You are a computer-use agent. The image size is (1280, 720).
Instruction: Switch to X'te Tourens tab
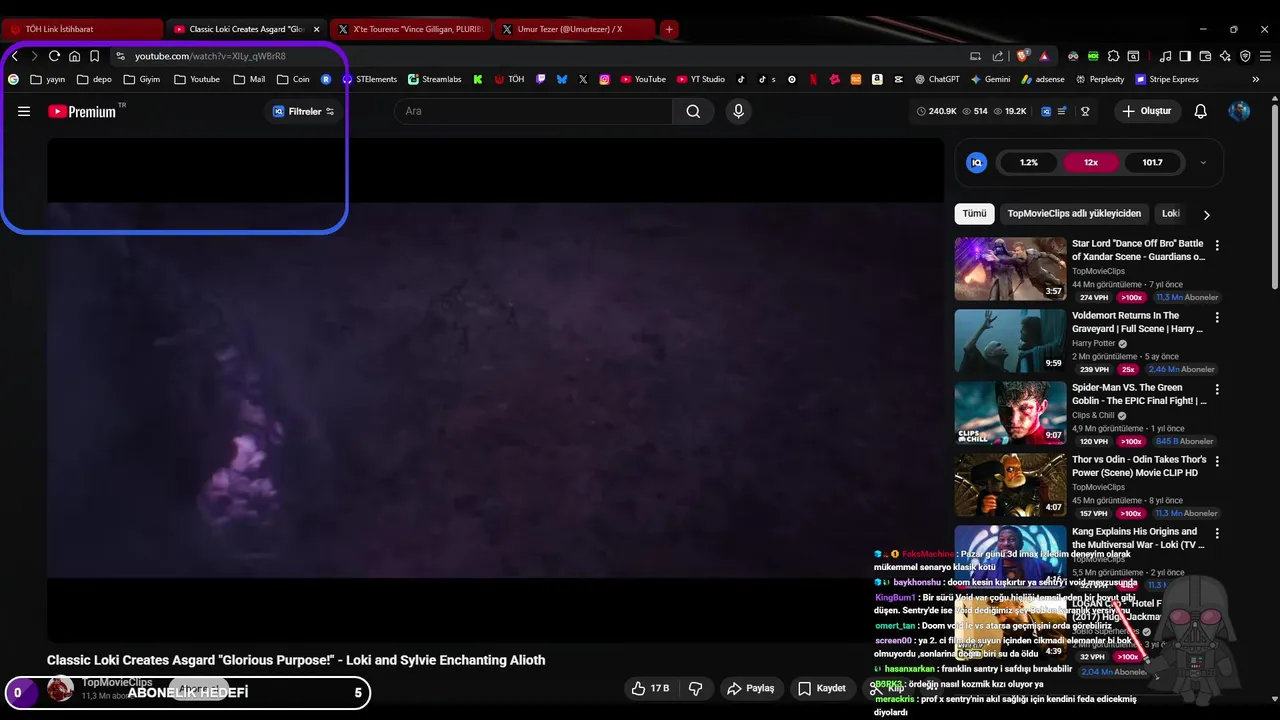click(410, 29)
